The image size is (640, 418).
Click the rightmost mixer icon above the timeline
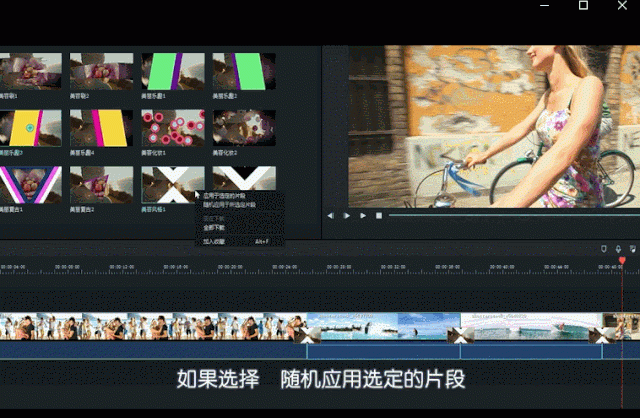pyautogui.click(x=633, y=249)
